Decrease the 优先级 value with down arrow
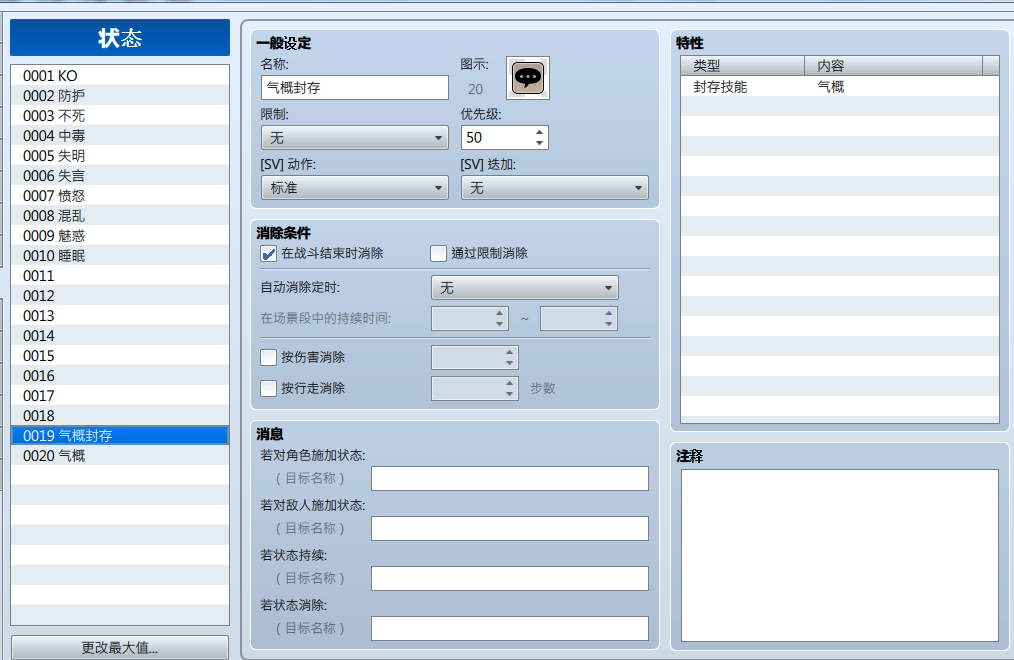1014x660 pixels. point(539,143)
